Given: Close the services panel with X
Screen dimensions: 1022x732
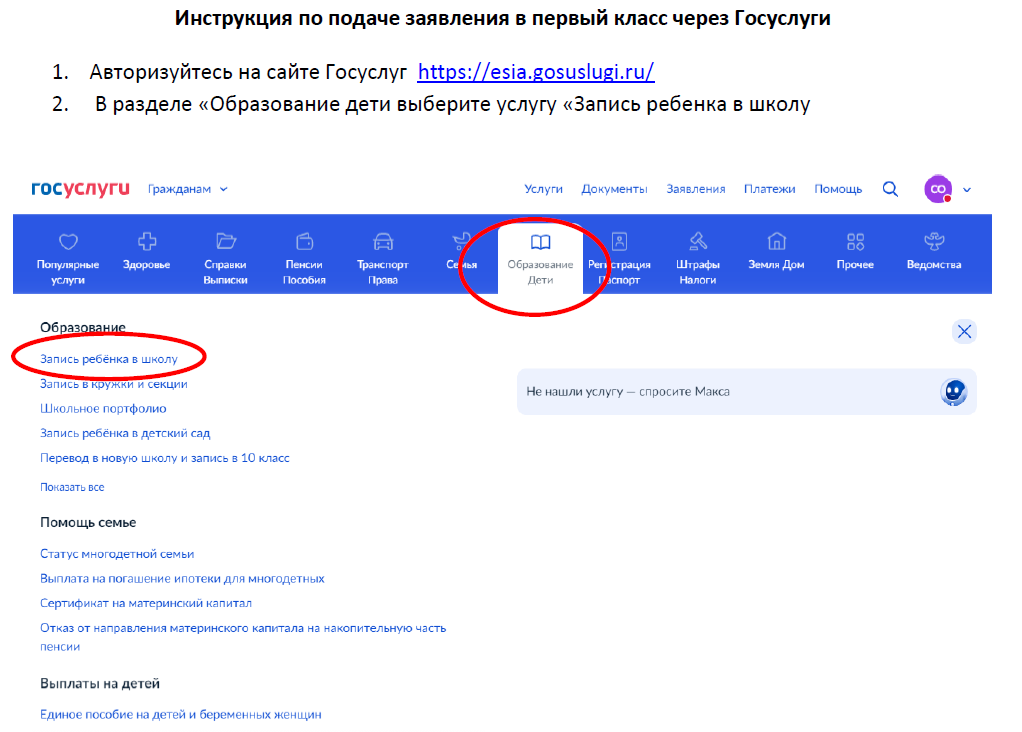Looking at the screenshot, I should pos(964,332).
